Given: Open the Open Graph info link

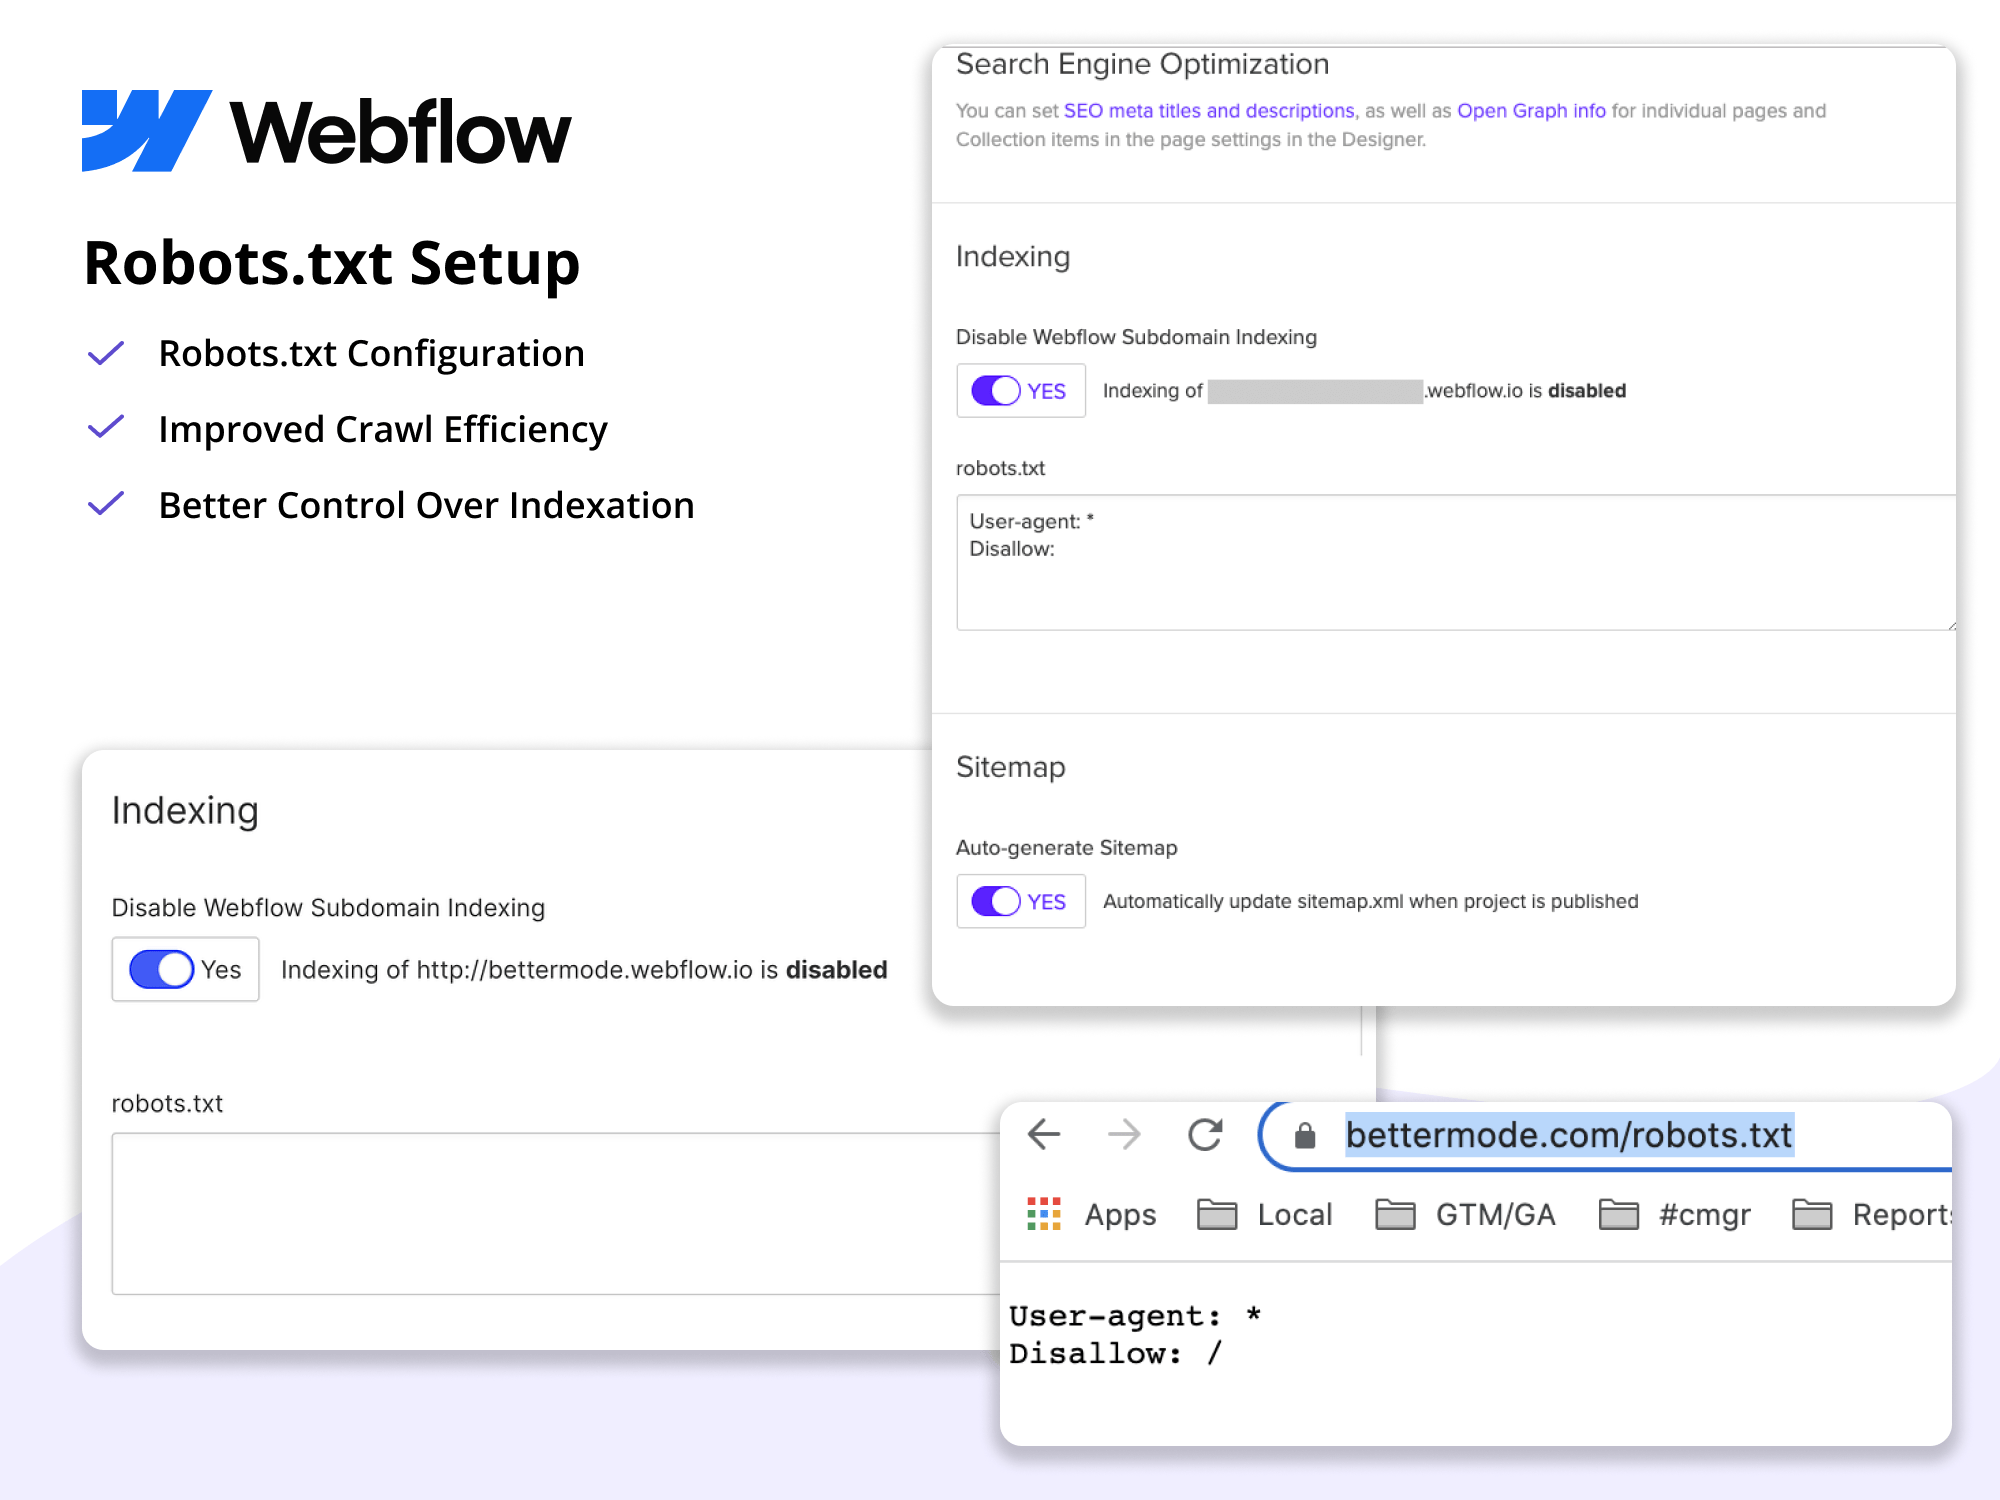Looking at the screenshot, I should point(1531,111).
